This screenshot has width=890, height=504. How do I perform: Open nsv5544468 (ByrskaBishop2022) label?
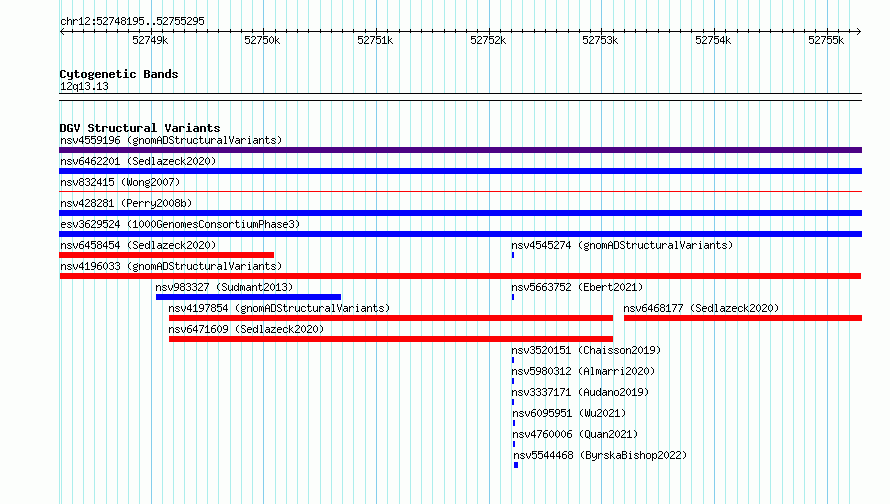tap(600, 455)
